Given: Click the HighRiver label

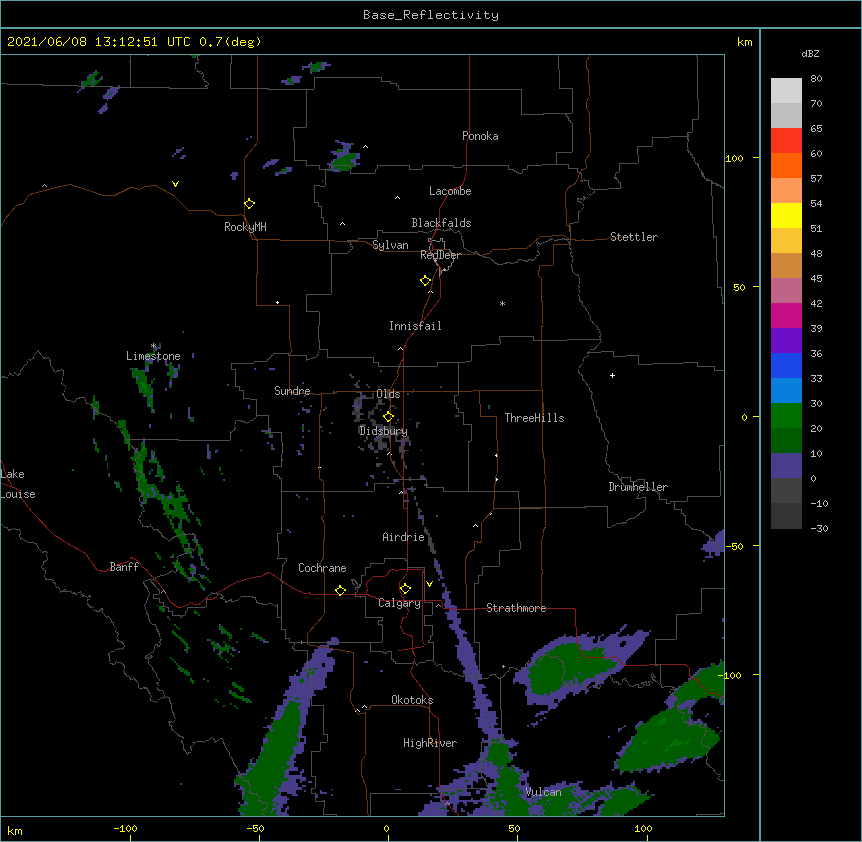Looking at the screenshot, I should coord(430,743).
